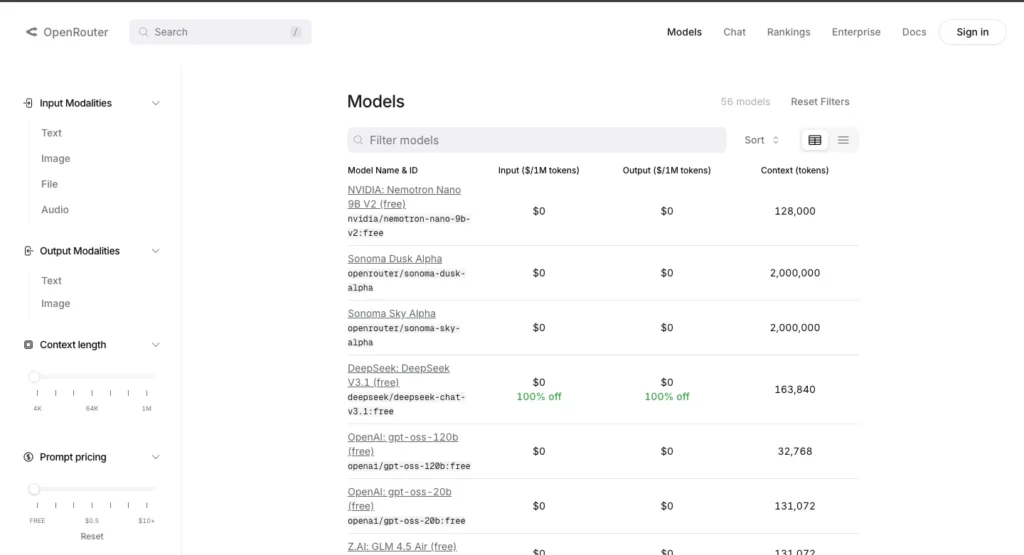
Task: Click green 100% off under DeepSeek input price
Action: tap(539, 396)
